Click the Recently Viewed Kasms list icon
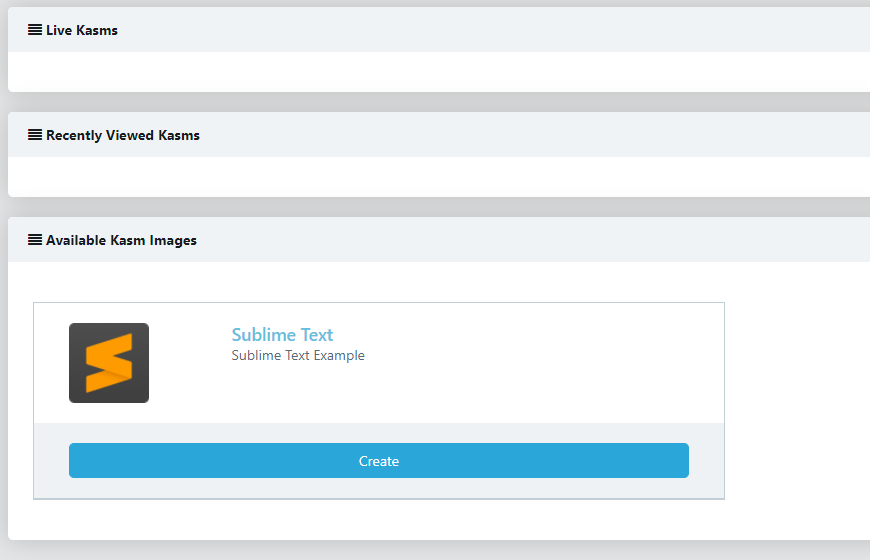 tap(35, 135)
